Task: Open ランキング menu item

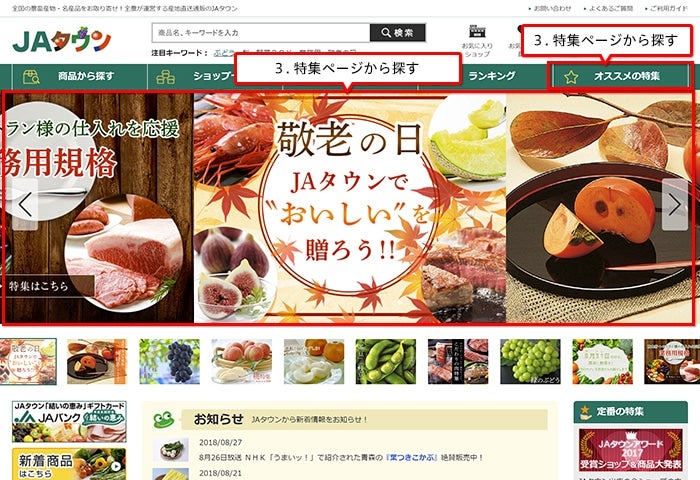Action: tap(492, 76)
